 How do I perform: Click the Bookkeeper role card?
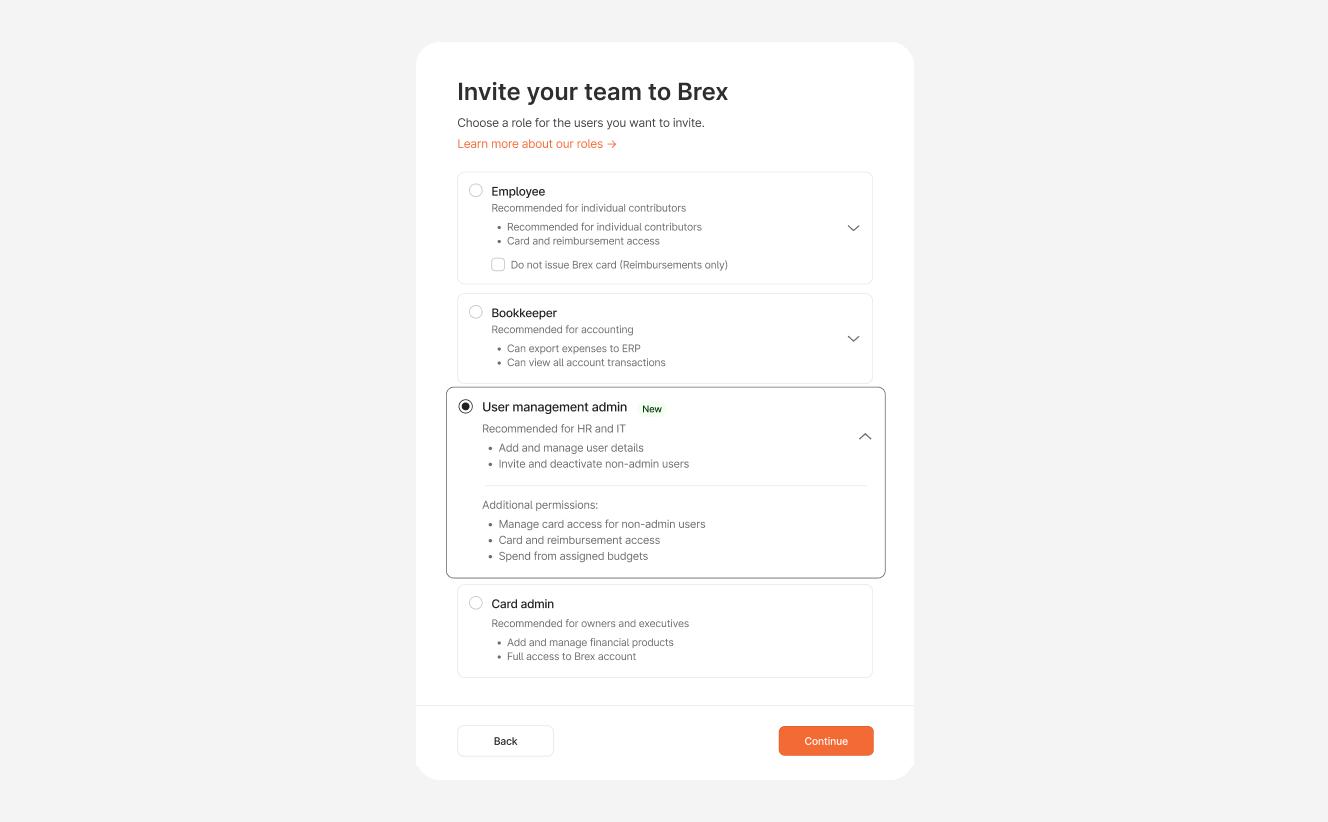665,338
